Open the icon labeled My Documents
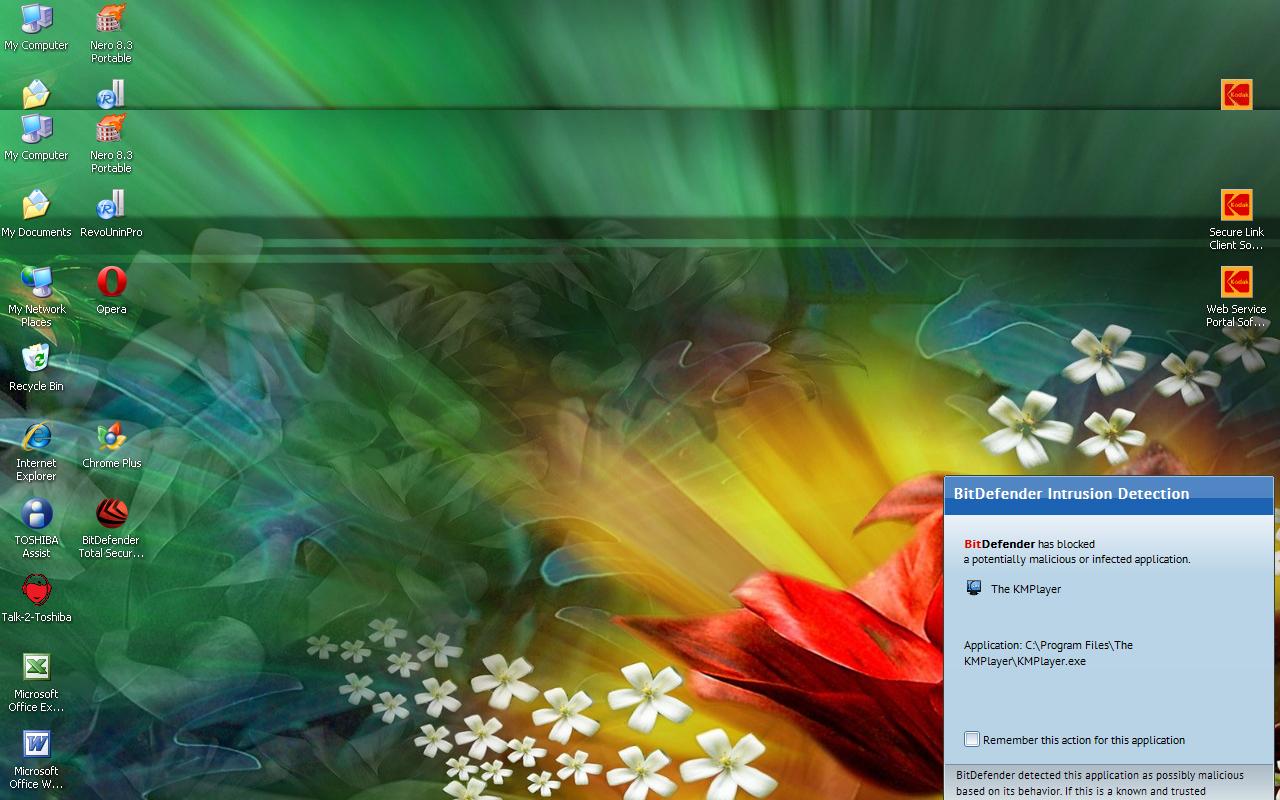The width and height of the screenshot is (1280, 800). [36, 214]
